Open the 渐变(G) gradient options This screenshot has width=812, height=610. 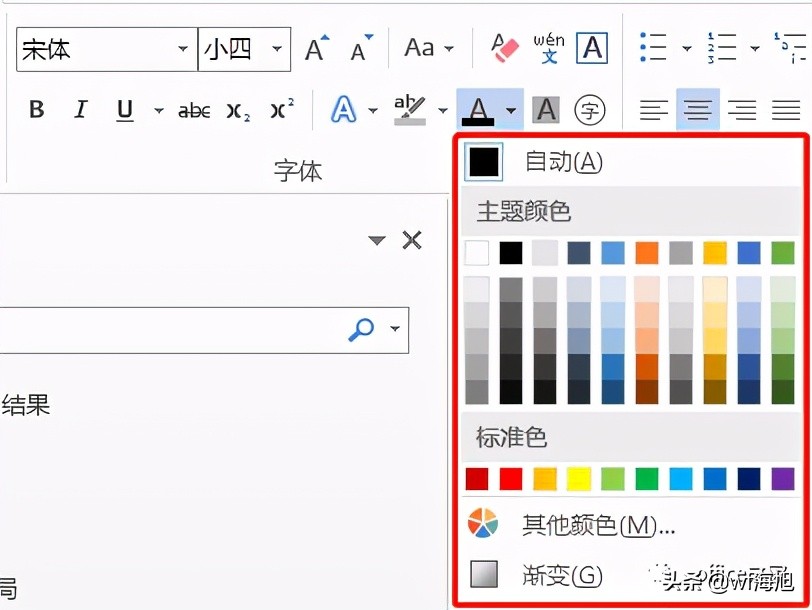tap(560, 575)
